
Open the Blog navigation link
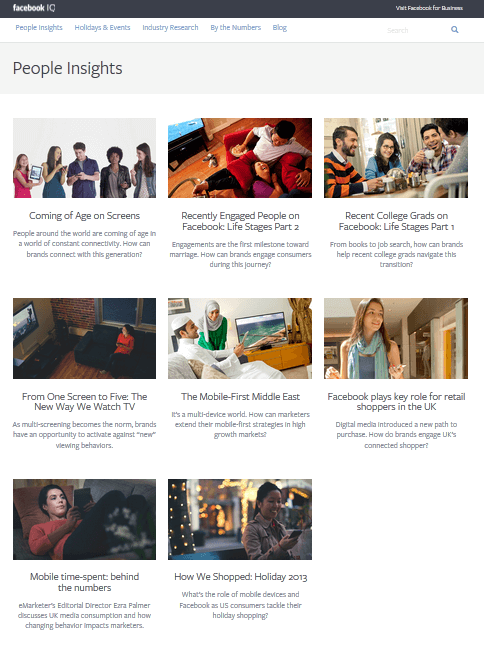pos(280,28)
